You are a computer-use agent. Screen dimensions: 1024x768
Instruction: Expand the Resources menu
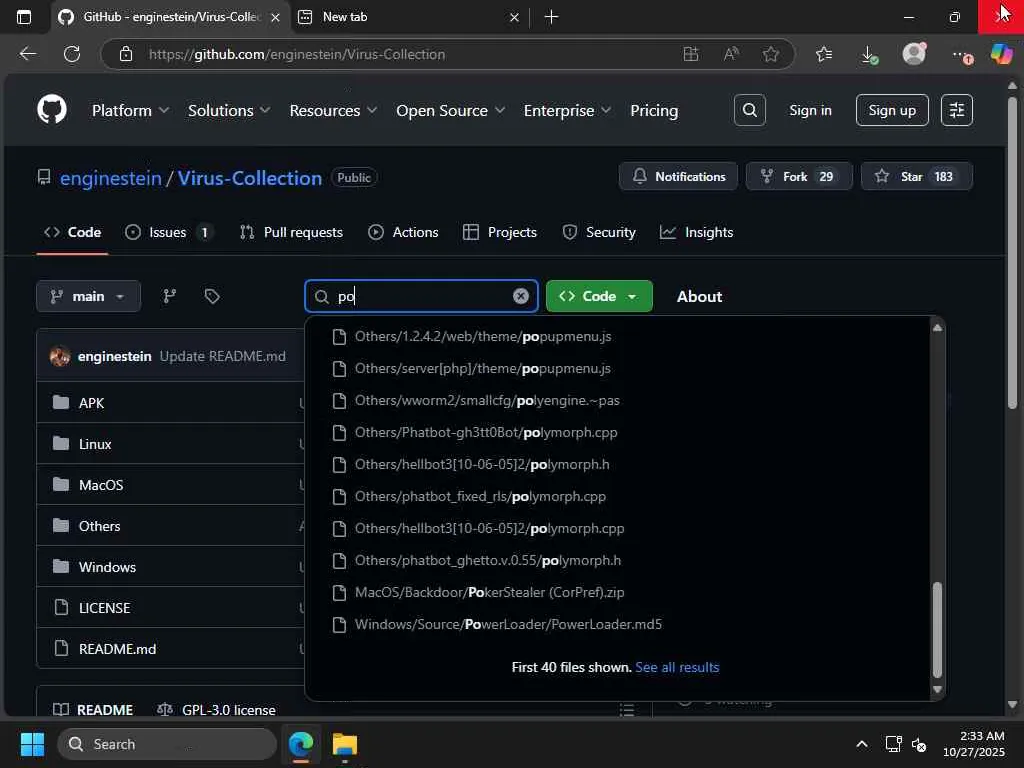coord(333,110)
